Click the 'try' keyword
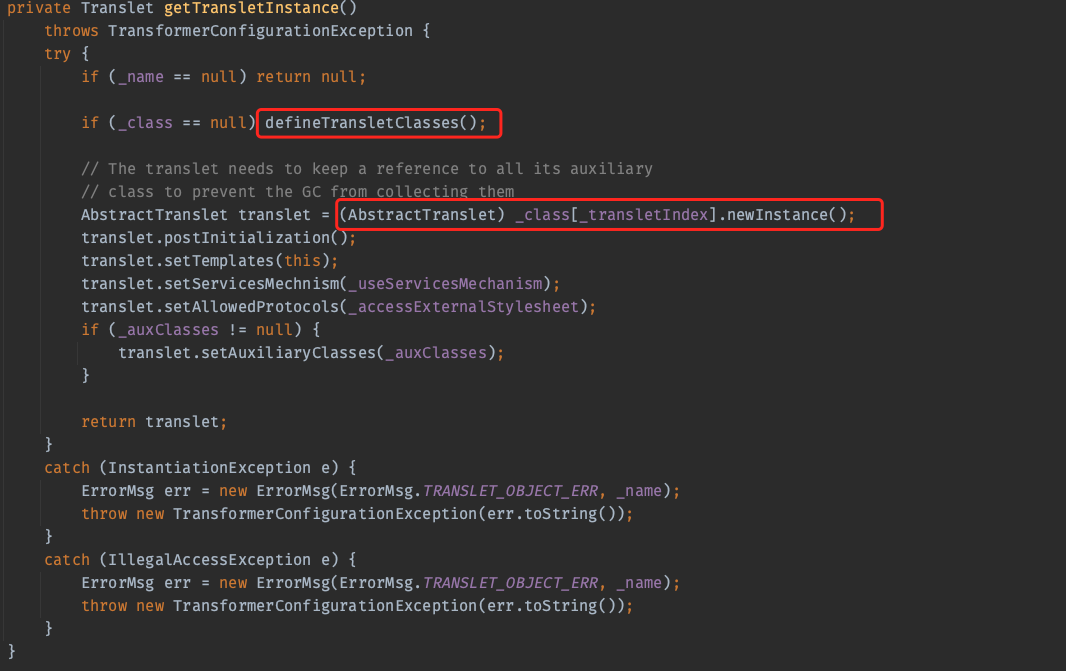The image size is (1066, 671). pos(57,54)
